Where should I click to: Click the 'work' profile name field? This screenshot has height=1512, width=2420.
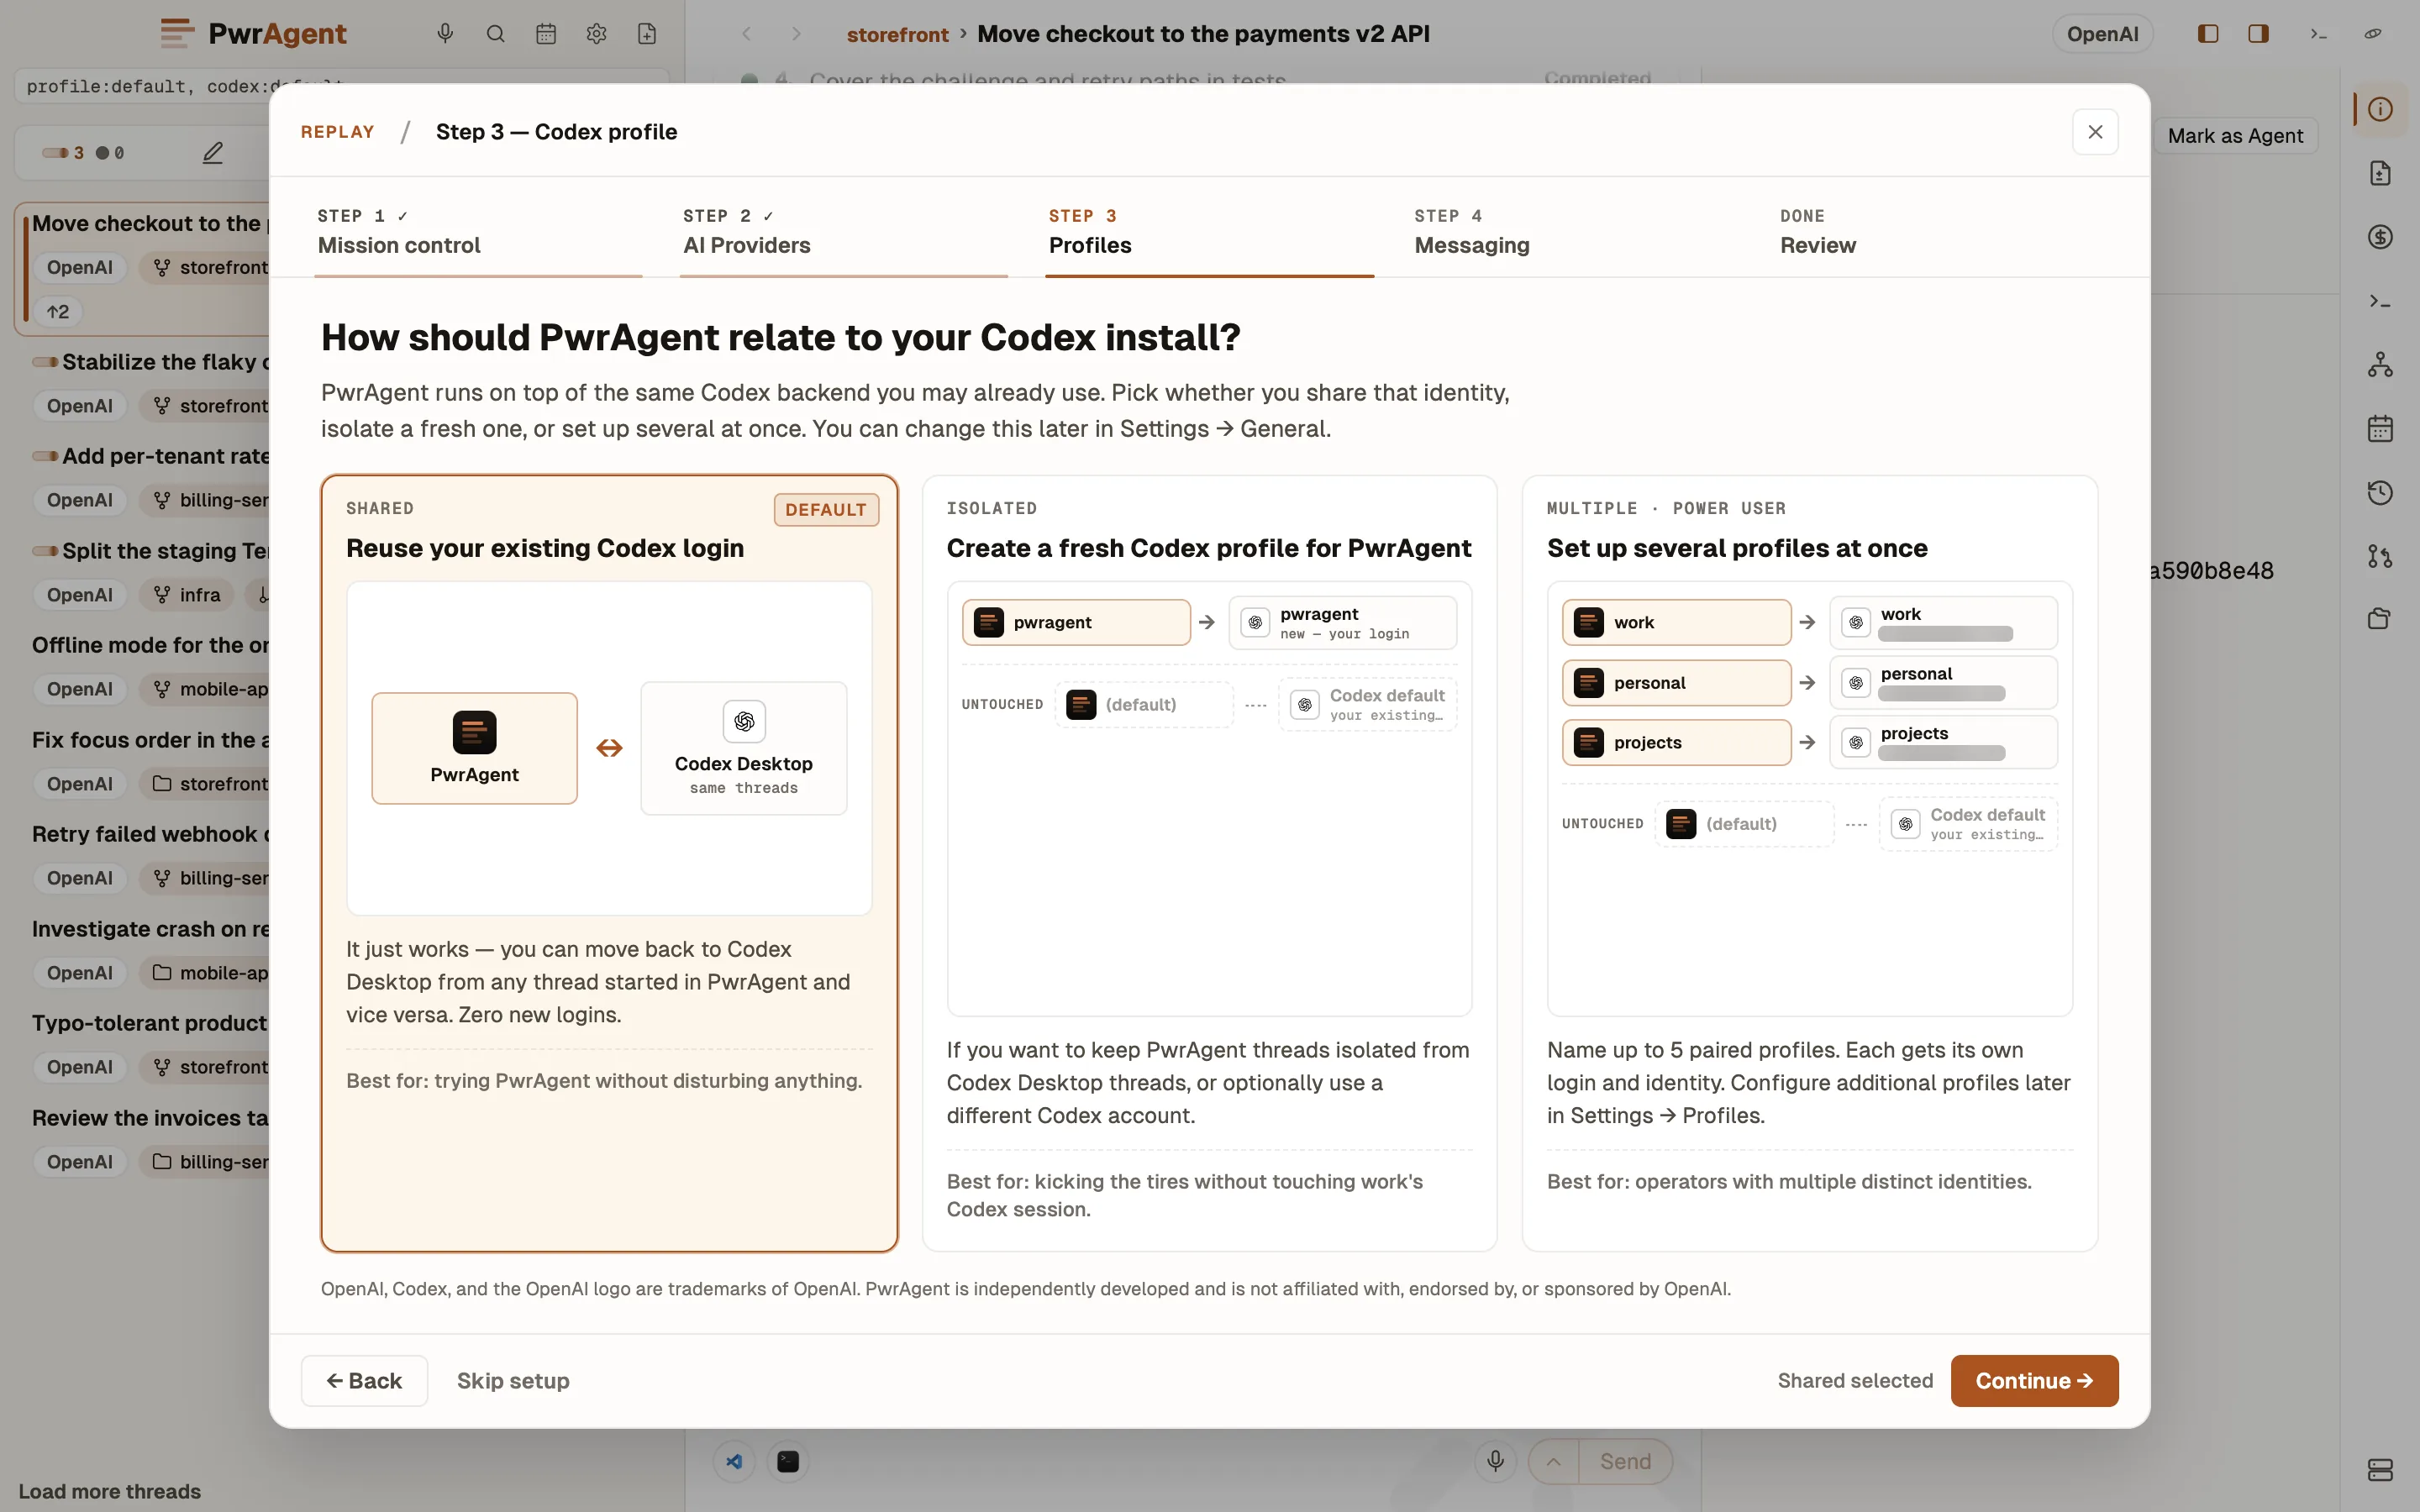pos(1676,622)
